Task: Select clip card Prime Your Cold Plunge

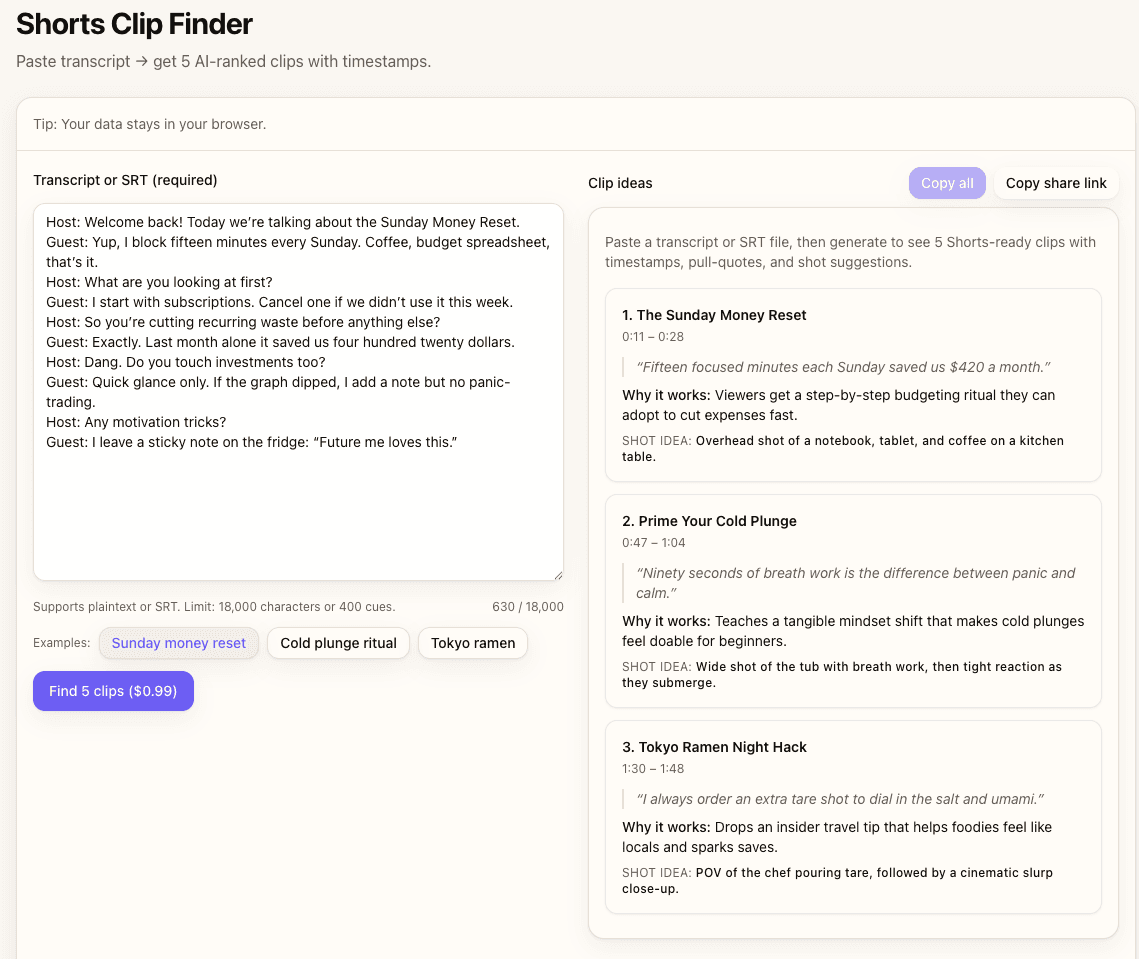Action: pos(853,600)
